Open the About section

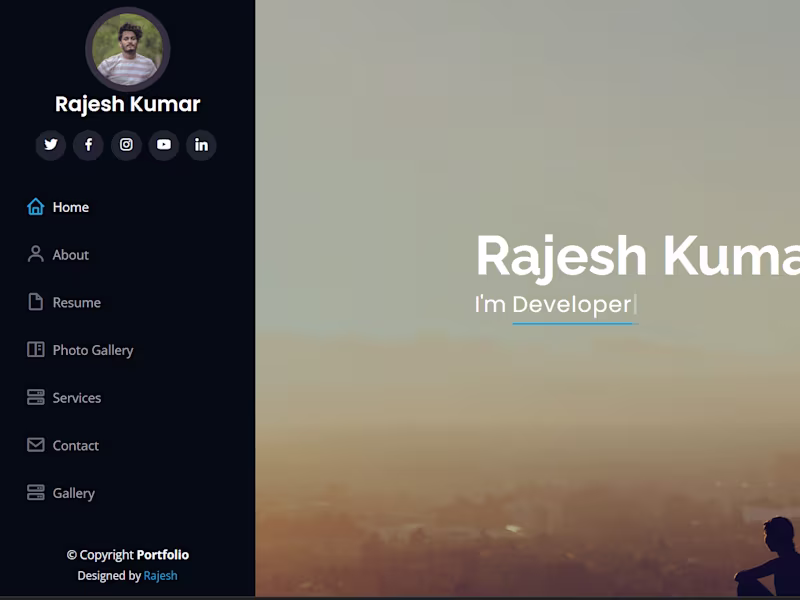pyautogui.click(x=70, y=255)
